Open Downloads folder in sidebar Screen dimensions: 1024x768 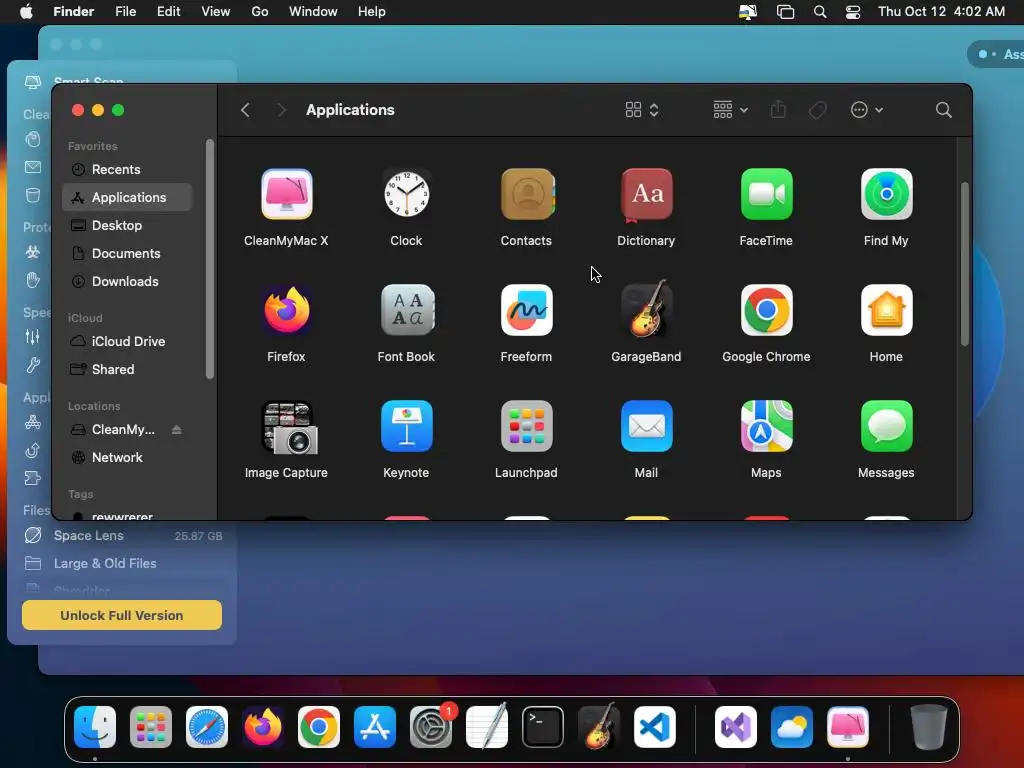coord(127,281)
